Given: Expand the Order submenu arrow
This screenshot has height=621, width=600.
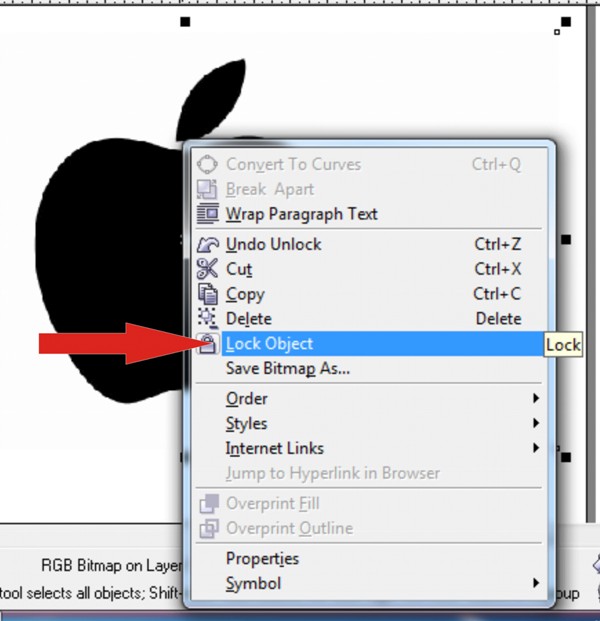Looking at the screenshot, I should [535, 398].
